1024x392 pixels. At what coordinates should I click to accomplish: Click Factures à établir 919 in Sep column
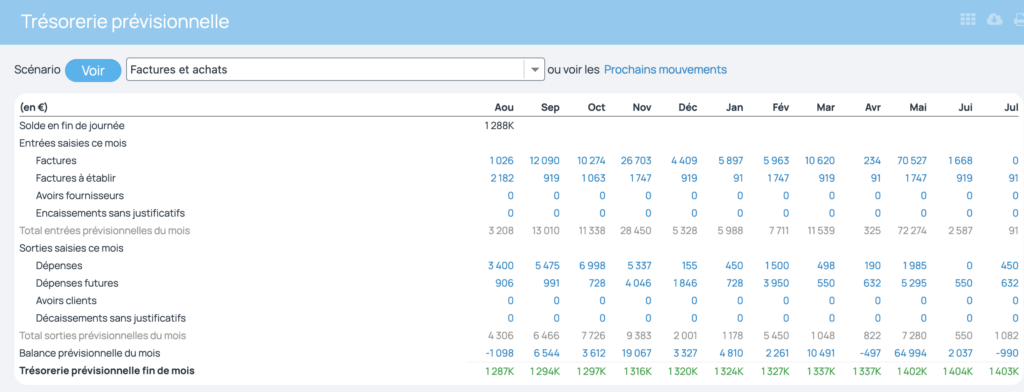[551, 178]
